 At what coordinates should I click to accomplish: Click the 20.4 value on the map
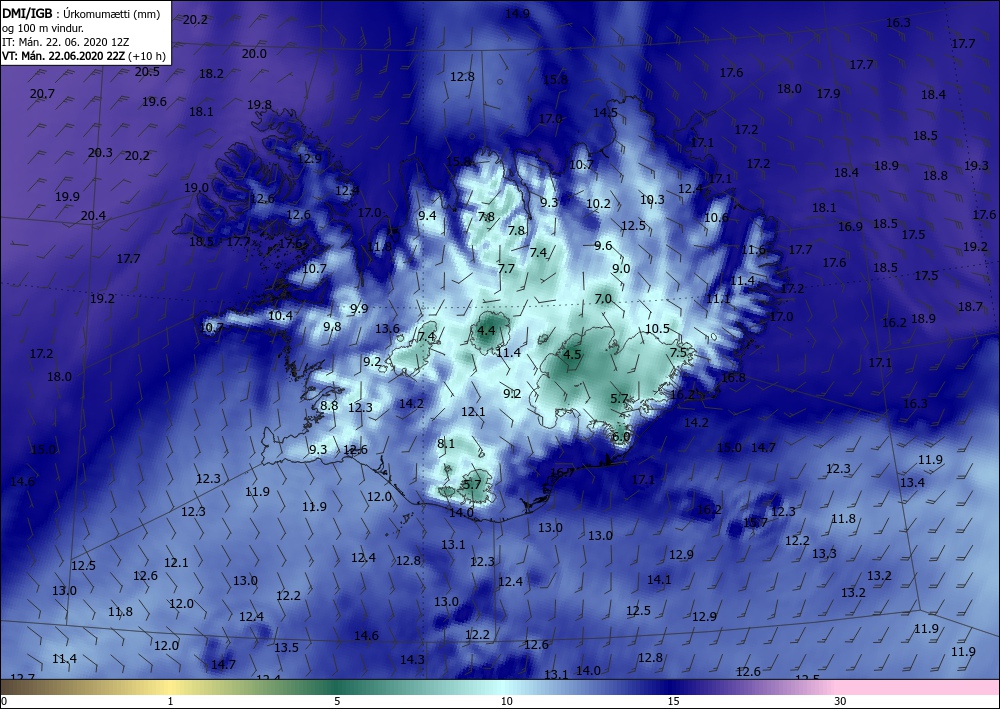[93, 216]
